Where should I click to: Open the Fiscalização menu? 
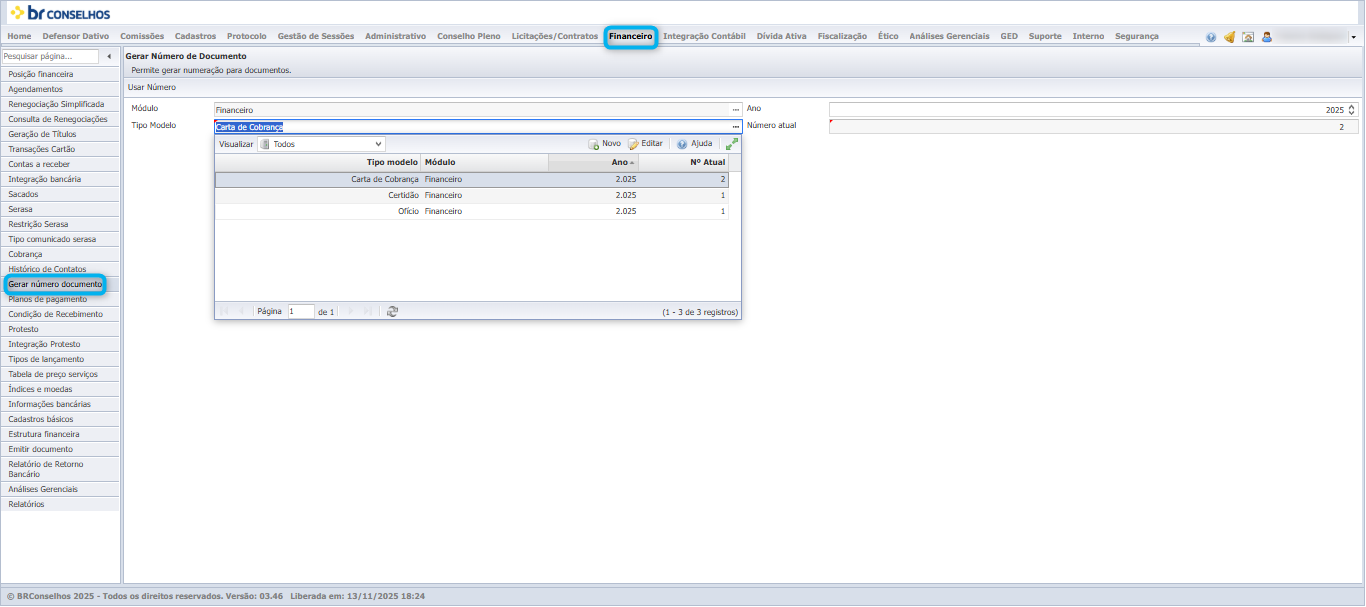842,36
